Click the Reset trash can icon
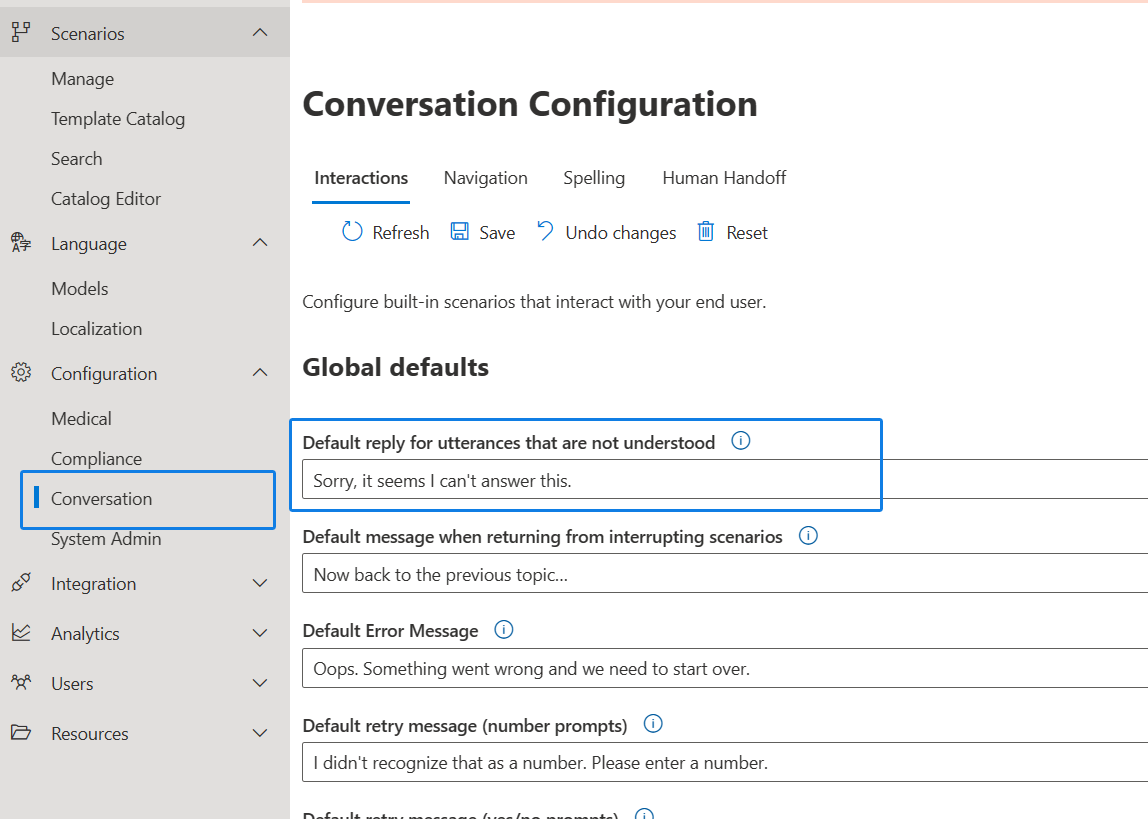This screenshot has width=1148, height=819. (x=706, y=232)
